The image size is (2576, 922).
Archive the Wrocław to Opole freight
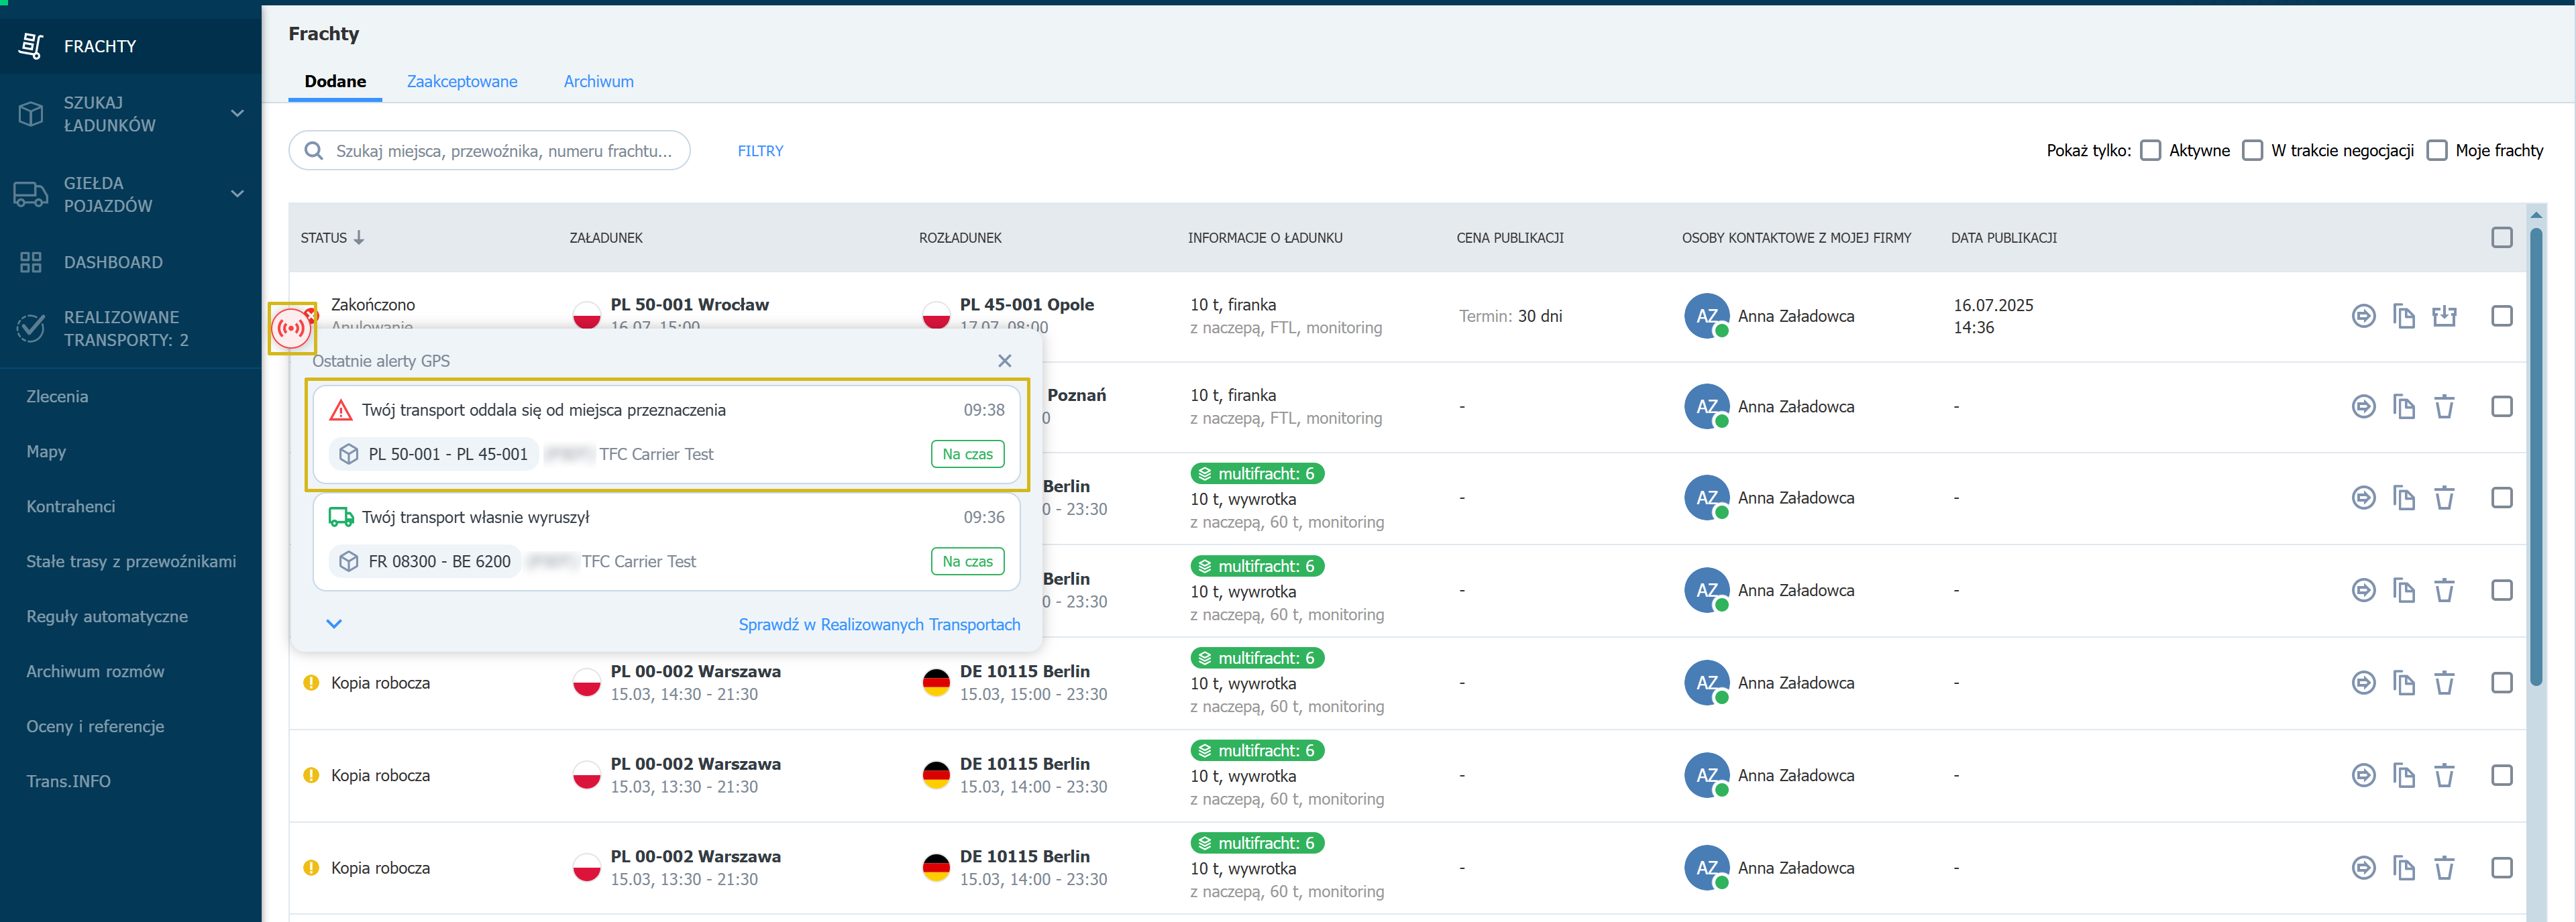(2444, 316)
